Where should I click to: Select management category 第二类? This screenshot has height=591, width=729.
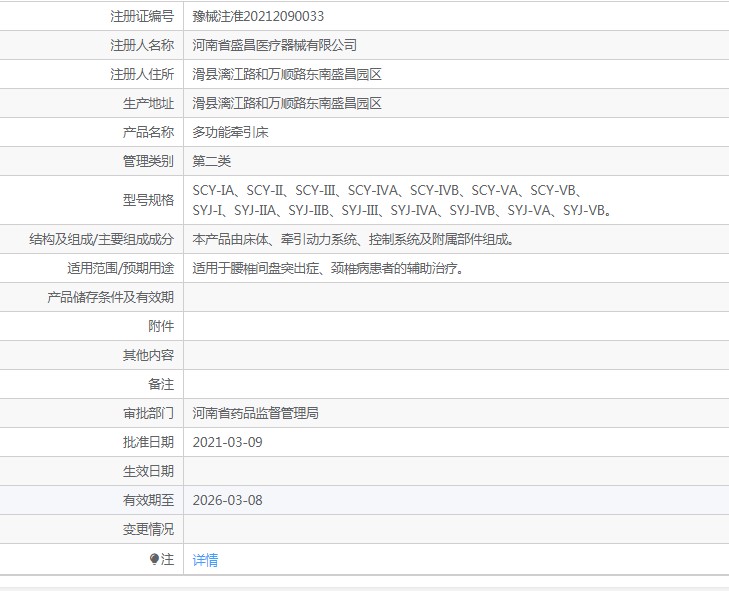212,161
